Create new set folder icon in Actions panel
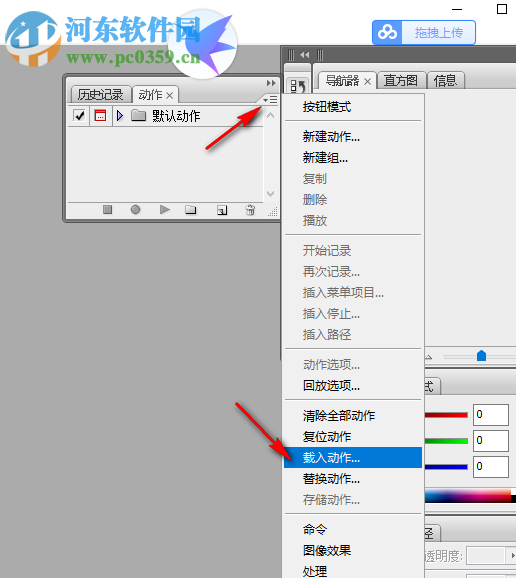The width and height of the screenshot is (516, 578). click(x=191, y=210)
